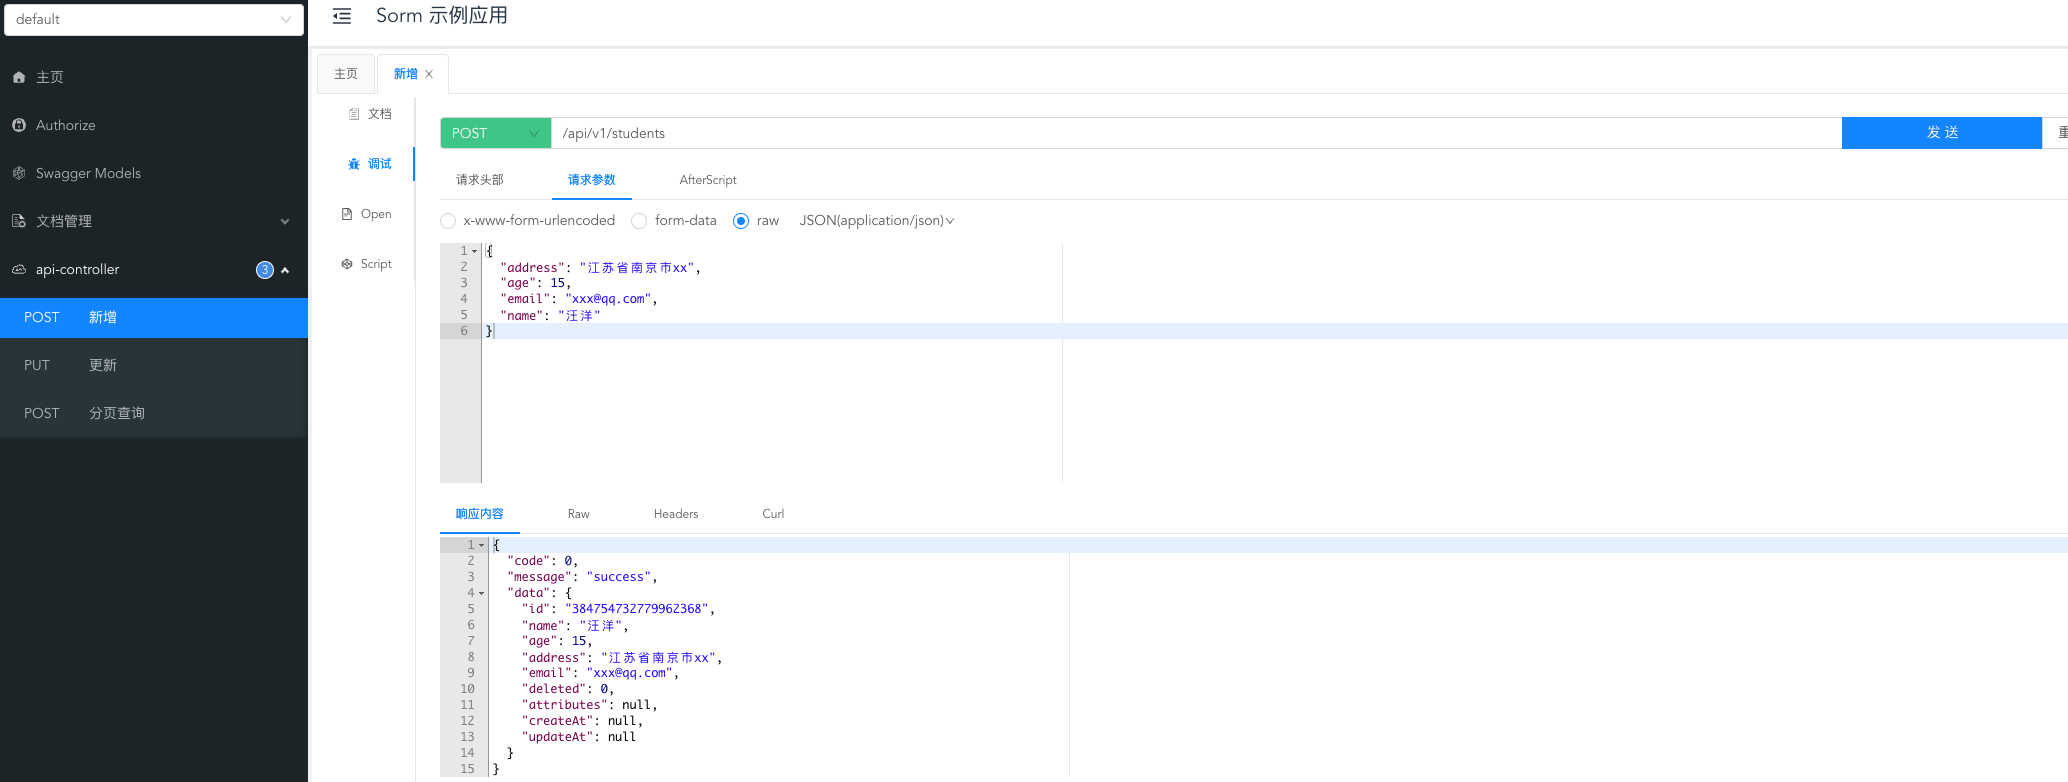Open the JSON(application/json) content type dropdown
The width and height of the screenshot is (2068, 782).
pyautogui.click(x=876, y=221)
